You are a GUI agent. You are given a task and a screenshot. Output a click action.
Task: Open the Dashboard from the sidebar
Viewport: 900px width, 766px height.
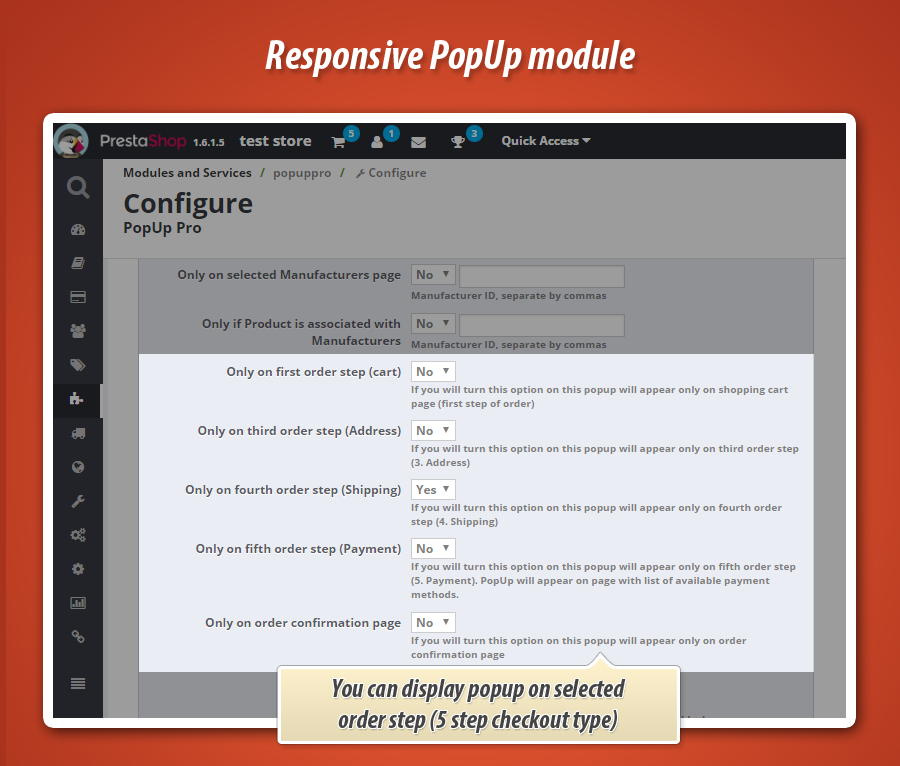(78, 229)
